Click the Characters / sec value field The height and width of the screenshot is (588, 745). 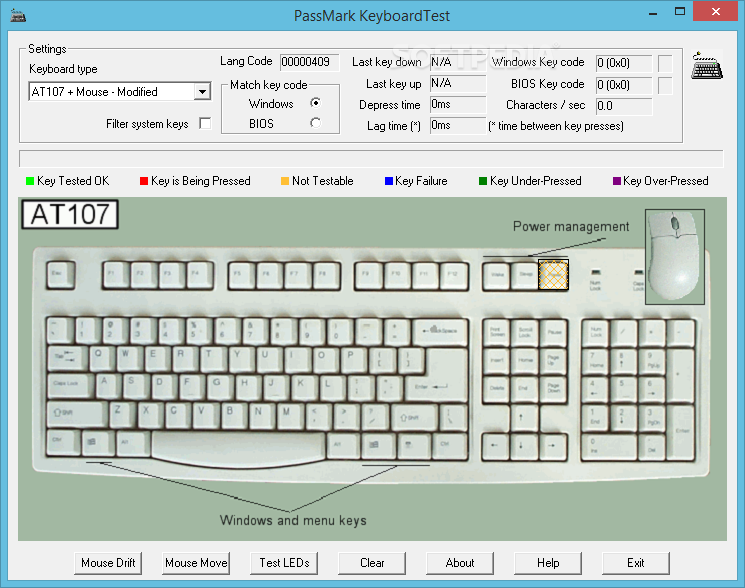coord(624,106)
